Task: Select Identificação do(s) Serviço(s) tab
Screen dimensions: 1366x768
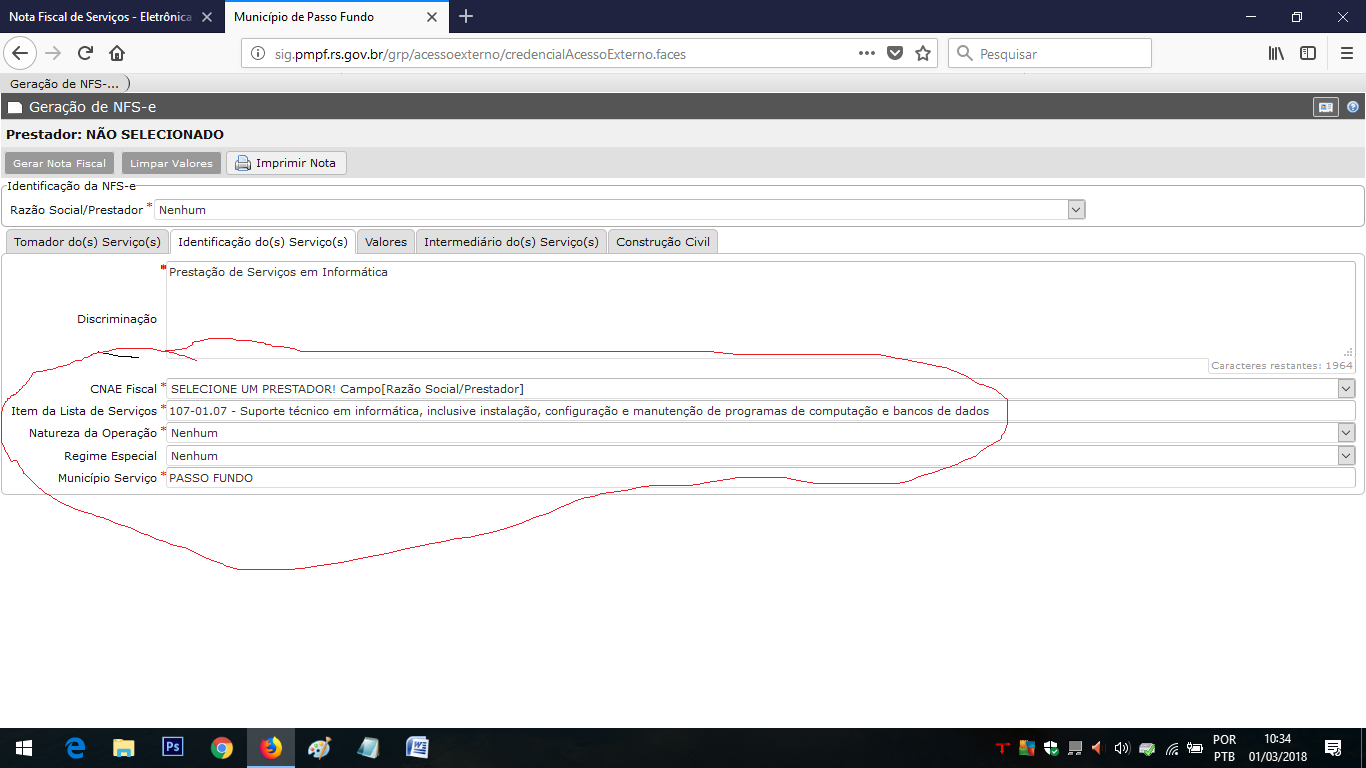Action: tap(263, 242)
